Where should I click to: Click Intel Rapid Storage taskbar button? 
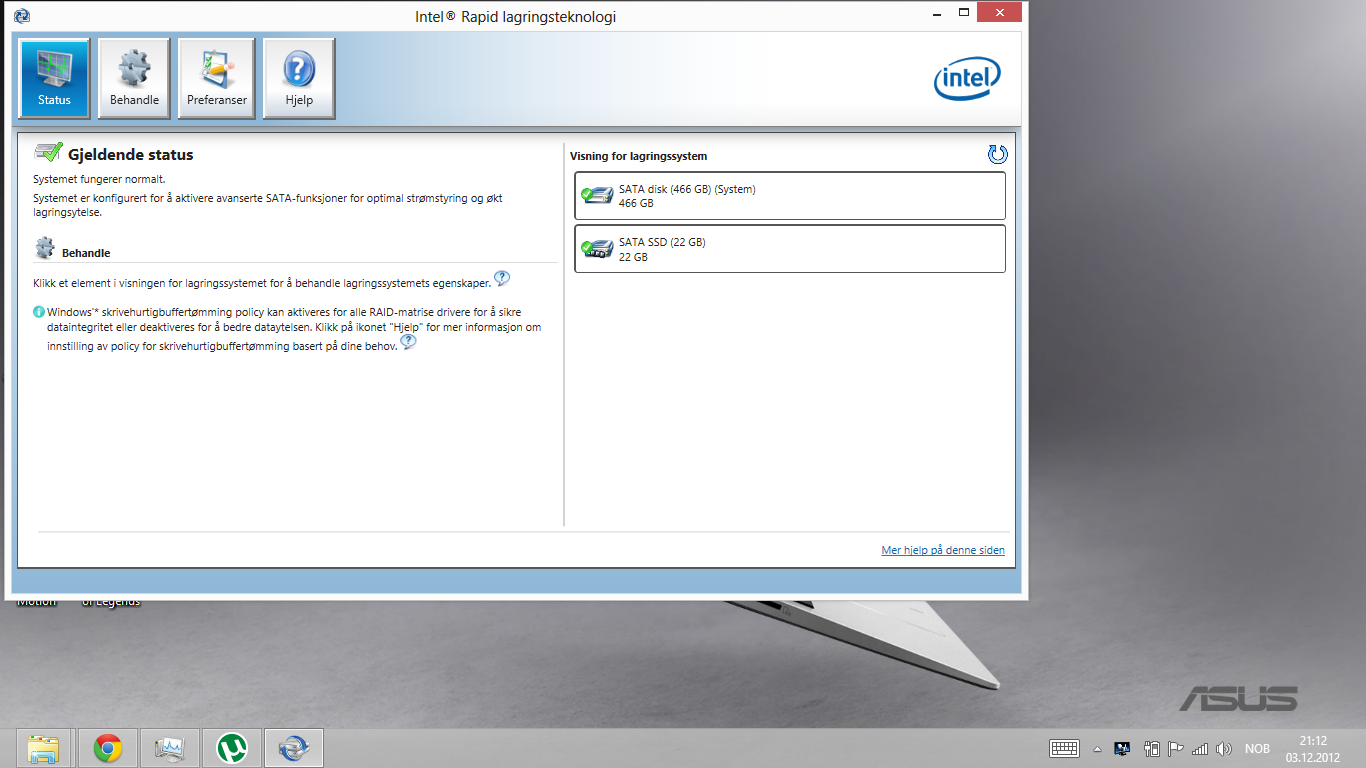[294, 748]
